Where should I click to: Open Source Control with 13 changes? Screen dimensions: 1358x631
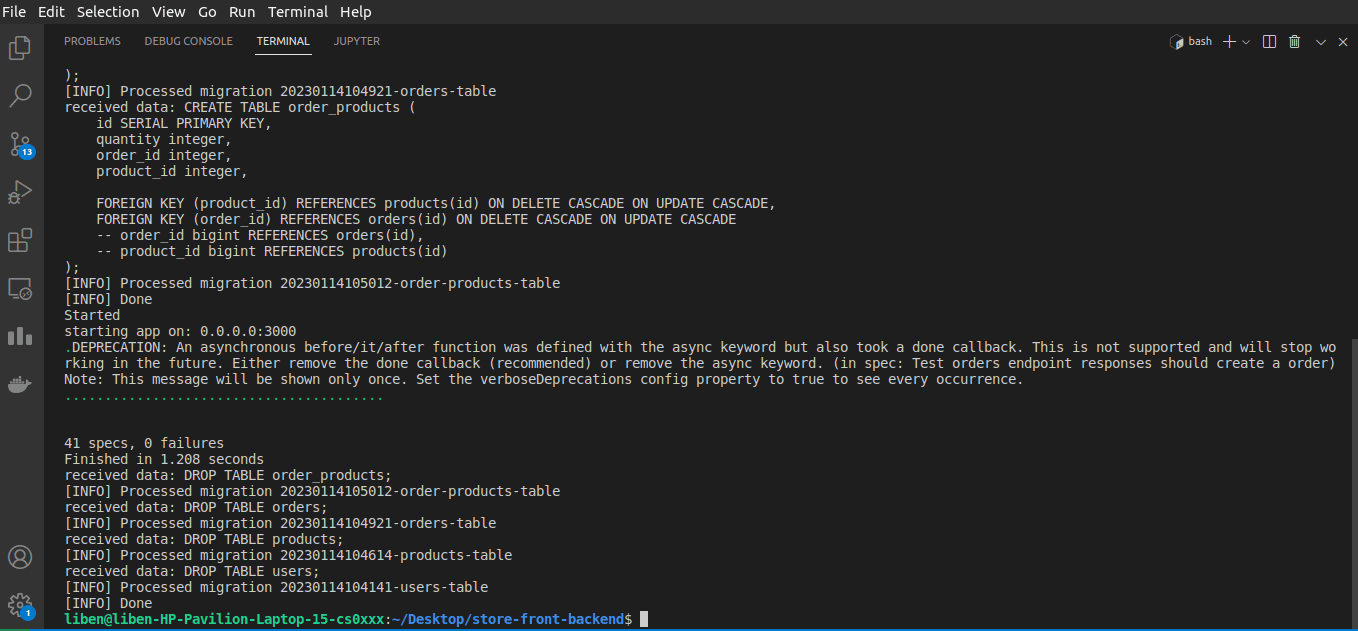coord(20,144)
